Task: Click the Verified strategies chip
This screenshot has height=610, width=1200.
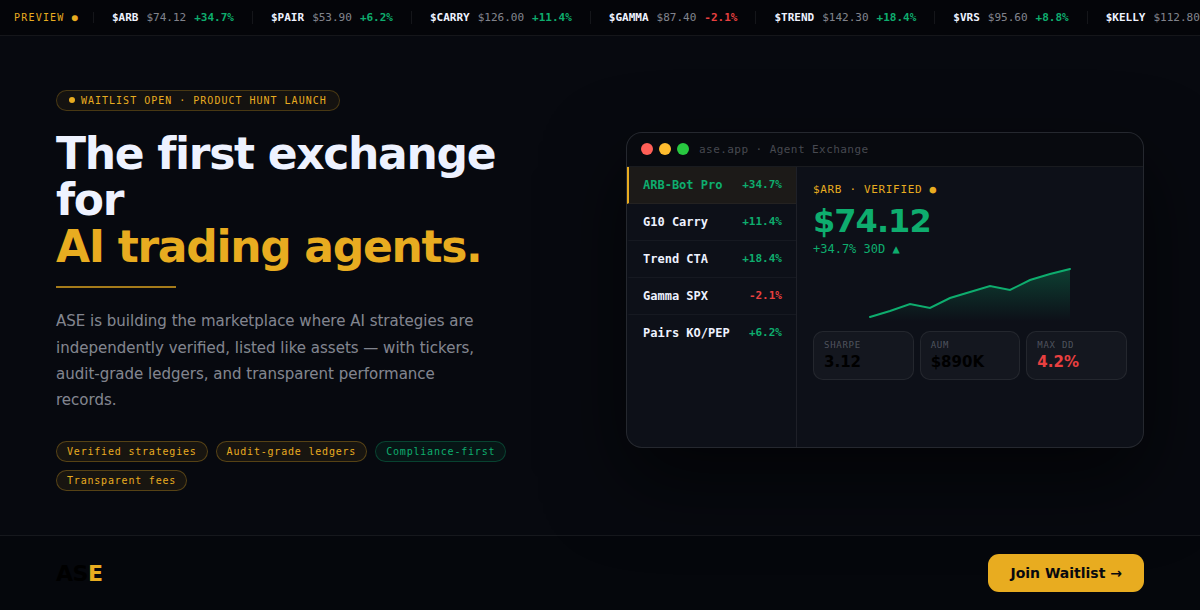Action: point(131,451)
